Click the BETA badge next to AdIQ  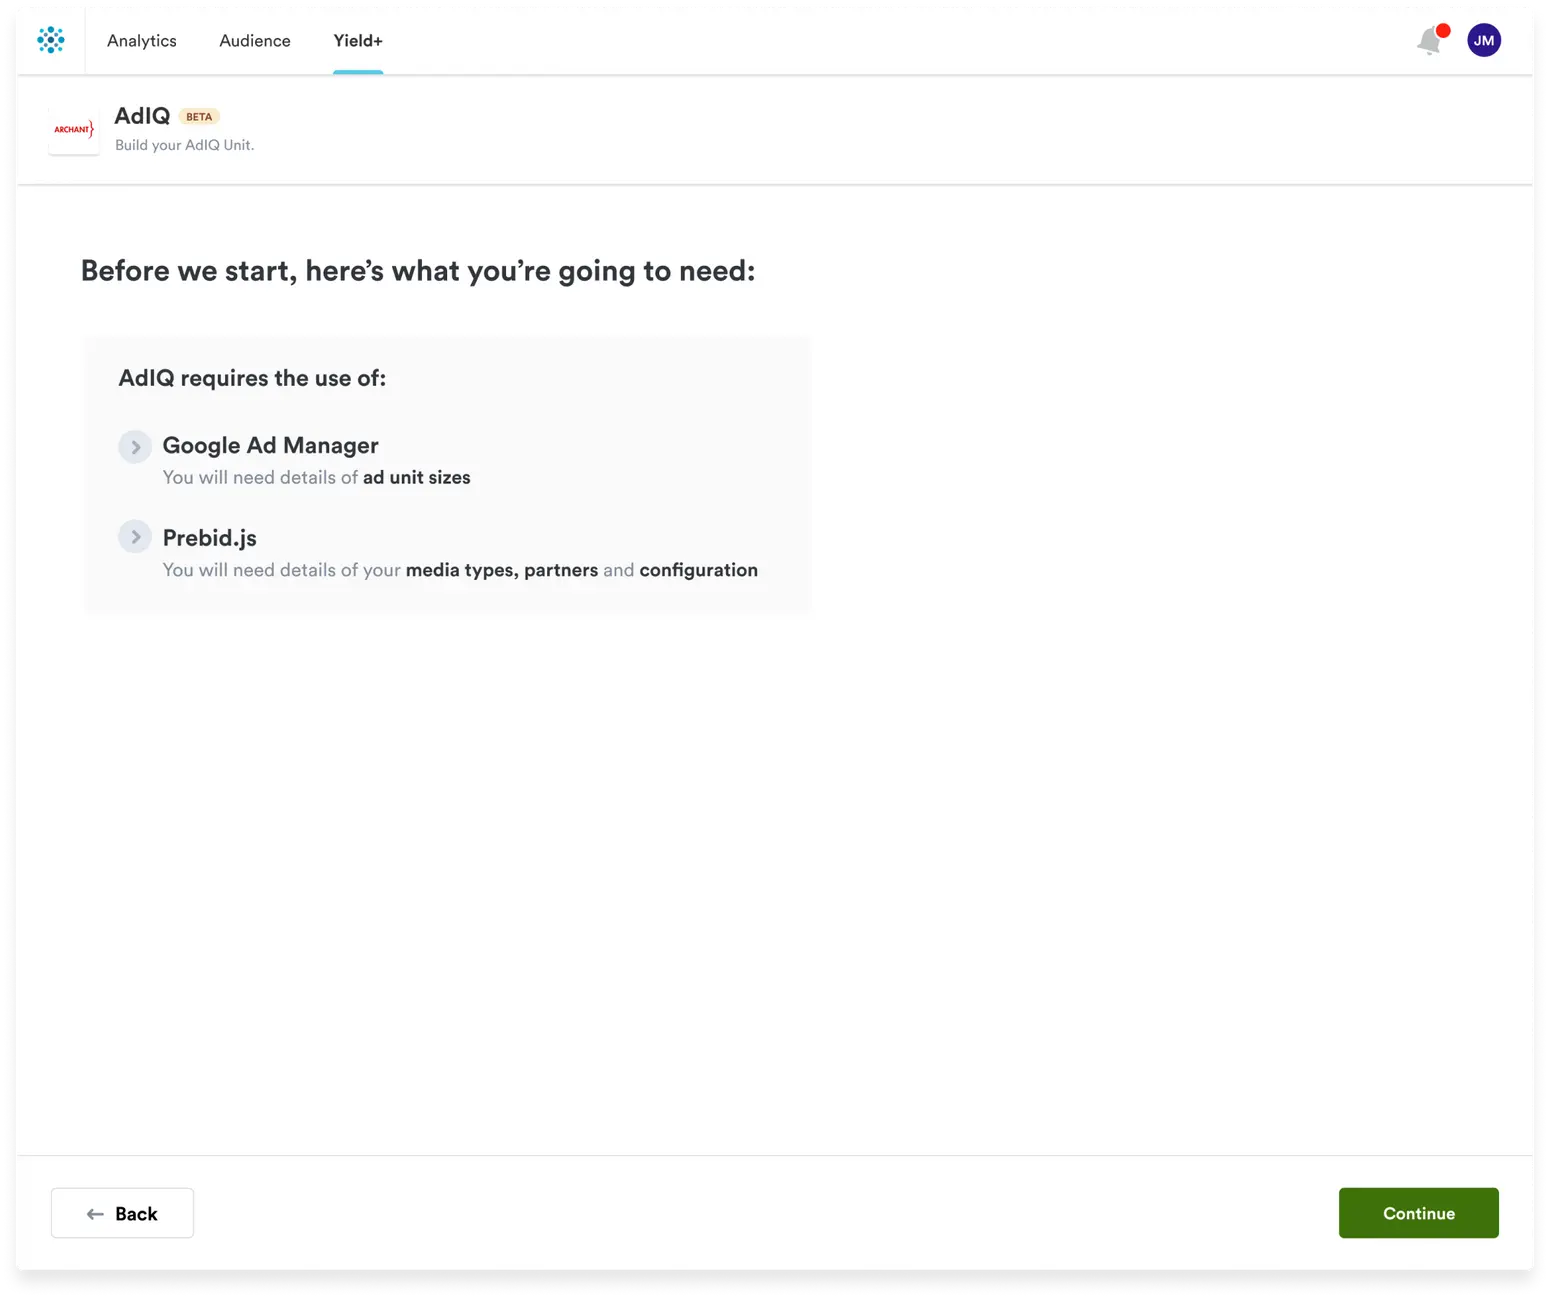(199, 117)
